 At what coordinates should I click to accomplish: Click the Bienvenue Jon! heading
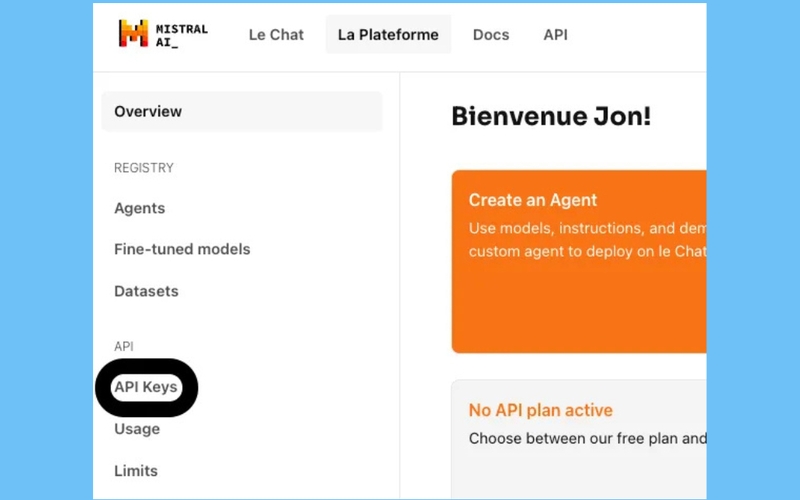click(551, 116)
